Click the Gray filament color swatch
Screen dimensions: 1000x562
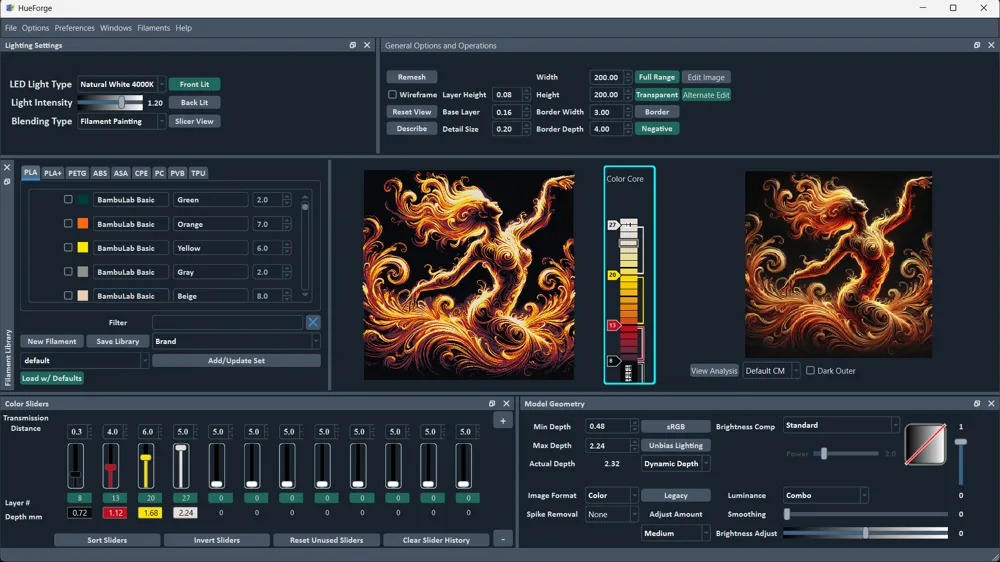[83, 272]
